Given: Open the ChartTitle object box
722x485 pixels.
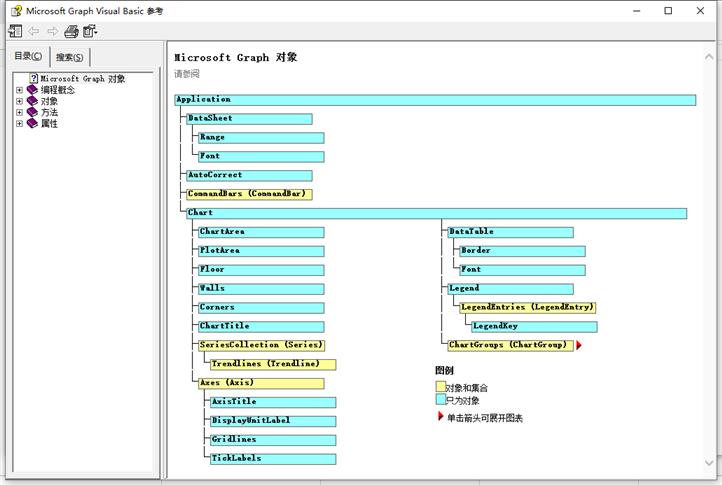Looking at the screenshot, I should tap(261, 327).
